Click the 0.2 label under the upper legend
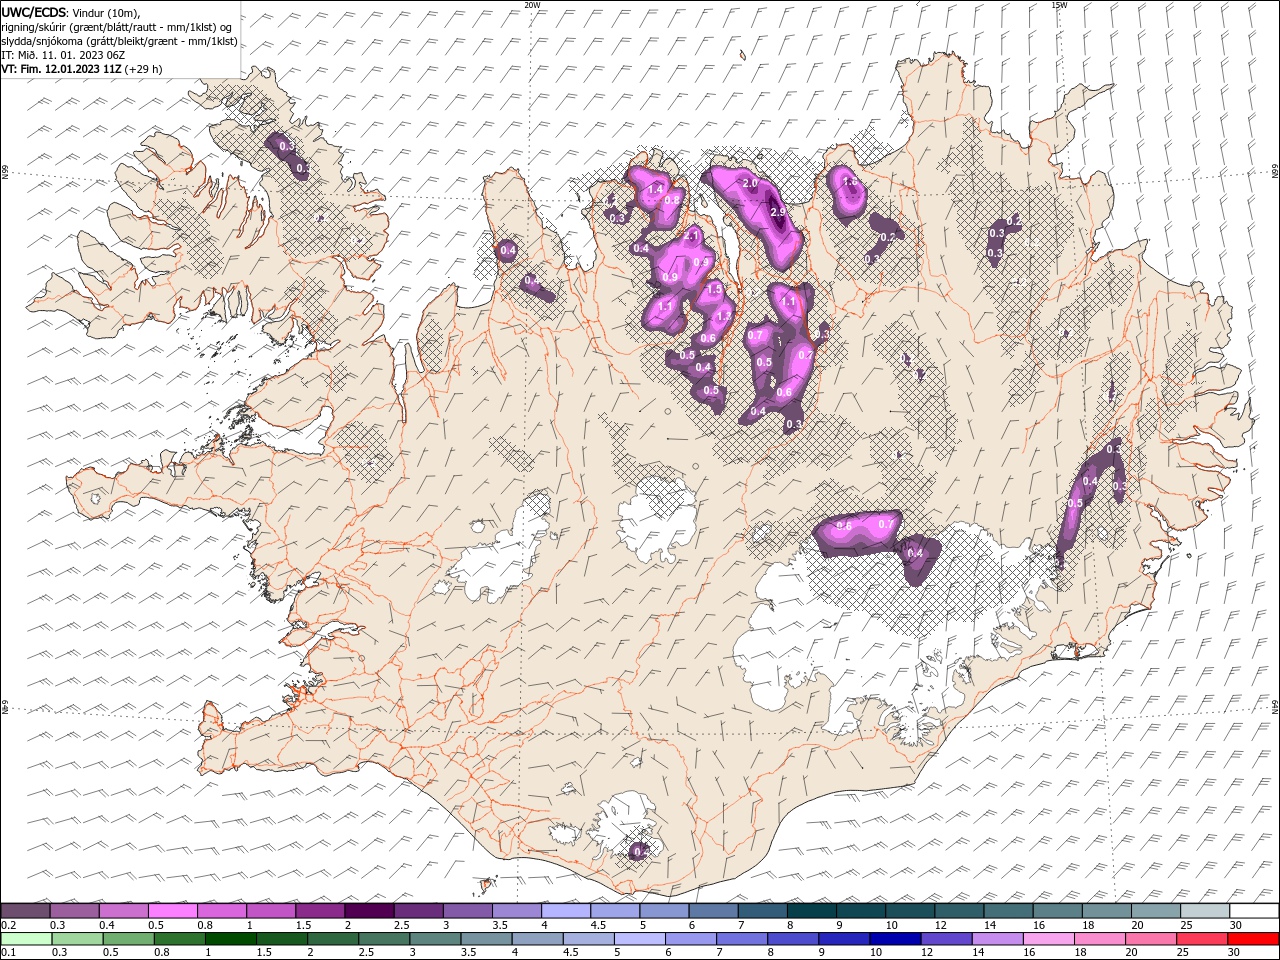This screenshot has width=1280, height=960. point(8,925)
